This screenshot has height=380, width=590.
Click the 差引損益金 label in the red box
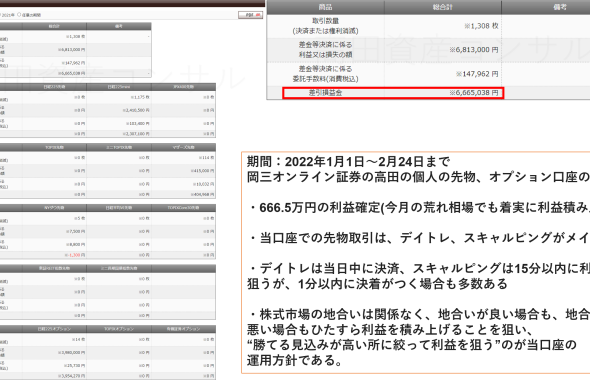[325, 93]
